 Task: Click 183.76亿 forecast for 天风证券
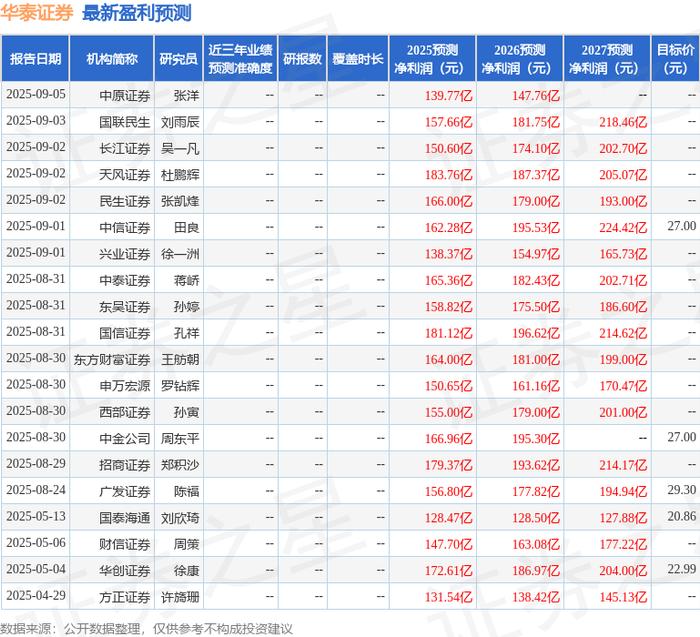(448, 175)
